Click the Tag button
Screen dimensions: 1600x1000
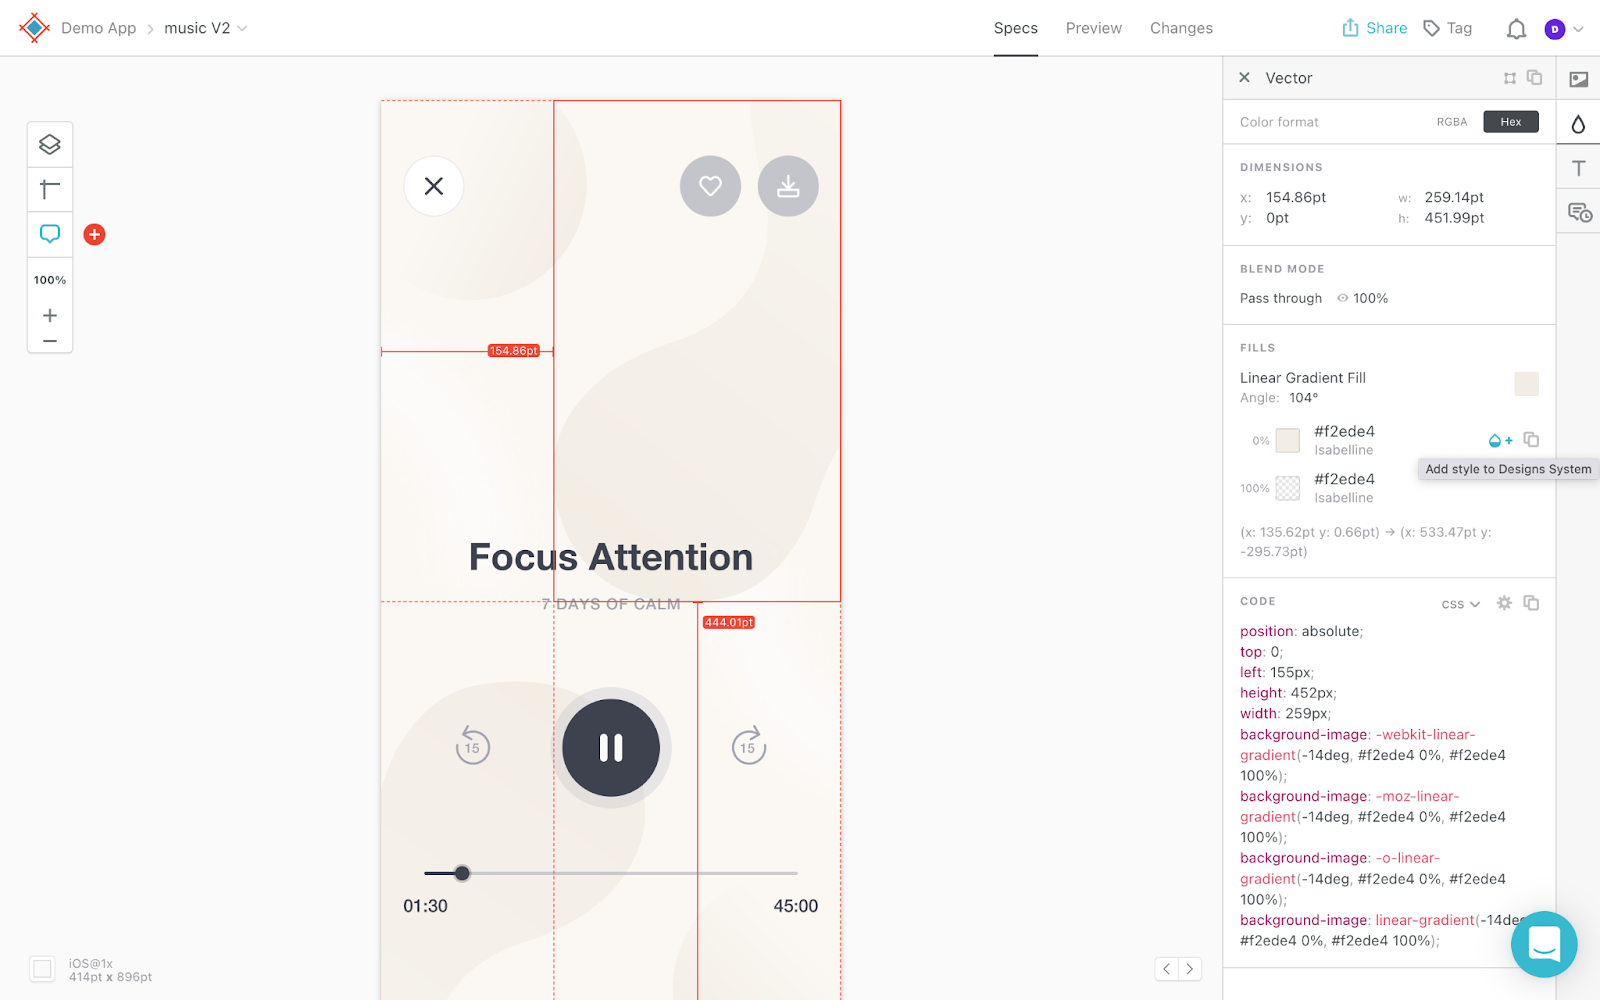[1448, 28]
